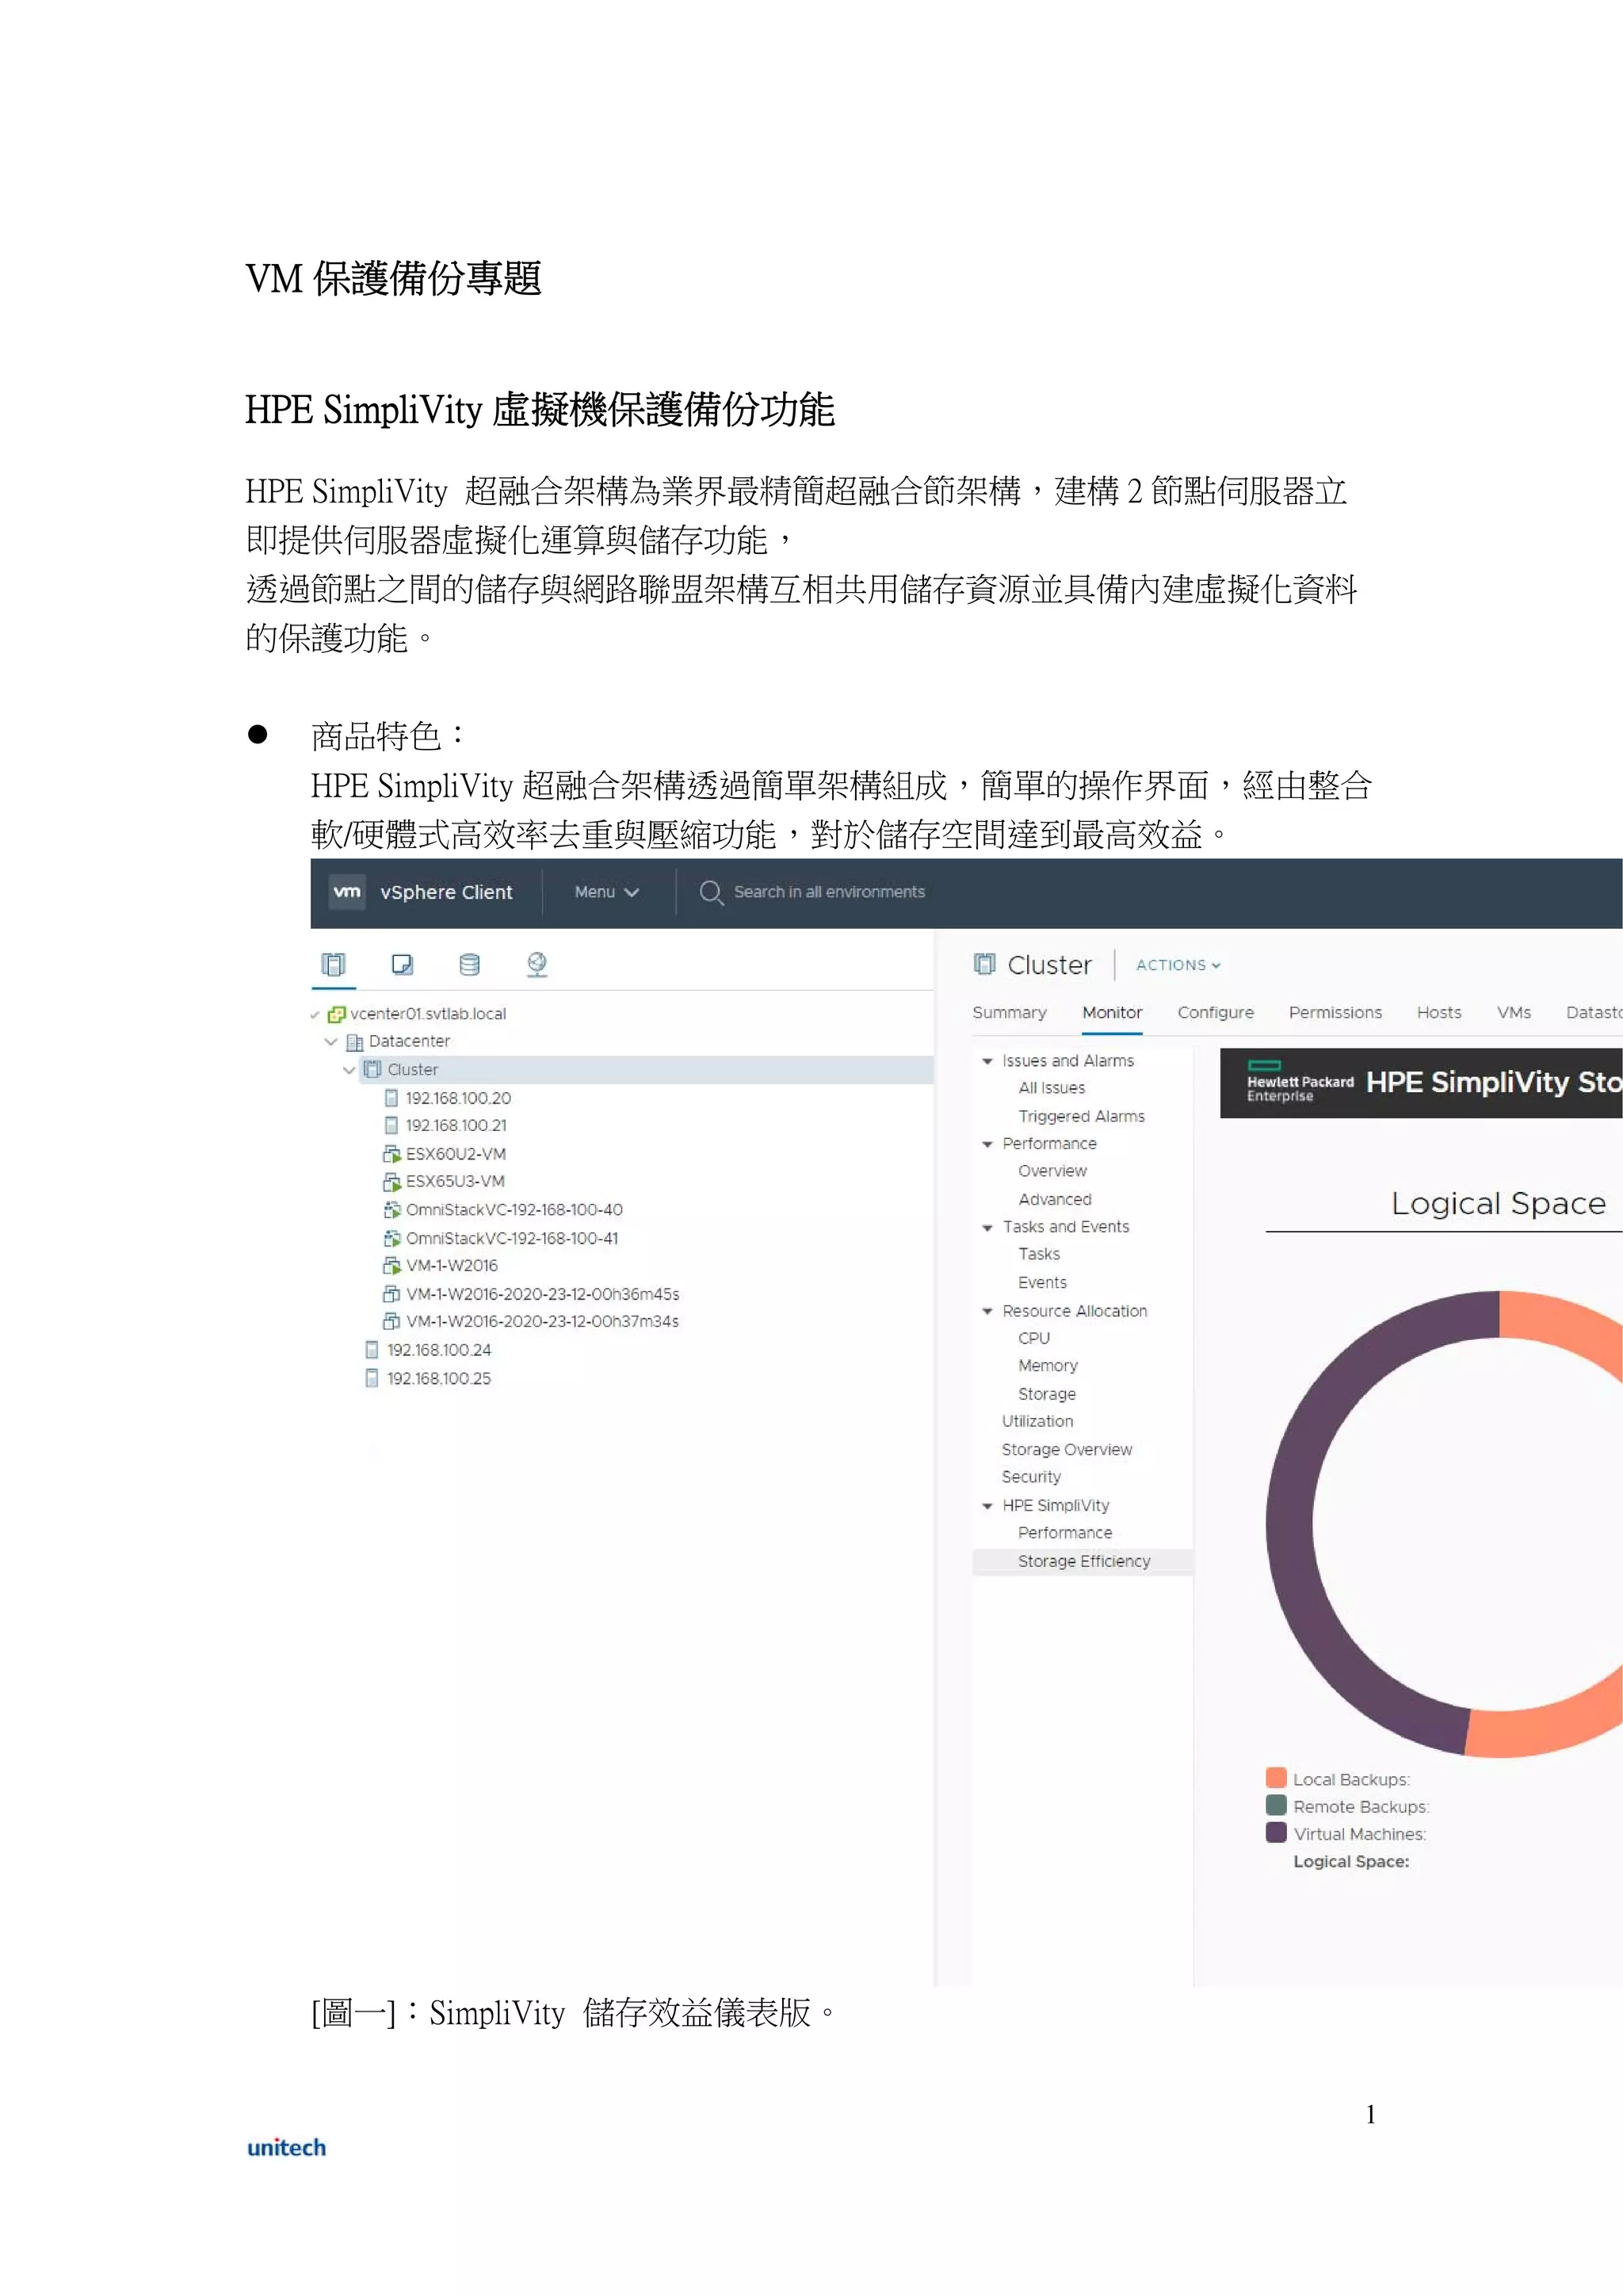Switch to the Configure tab
The image size is (1623, 2296).
coord(1215,1013)
